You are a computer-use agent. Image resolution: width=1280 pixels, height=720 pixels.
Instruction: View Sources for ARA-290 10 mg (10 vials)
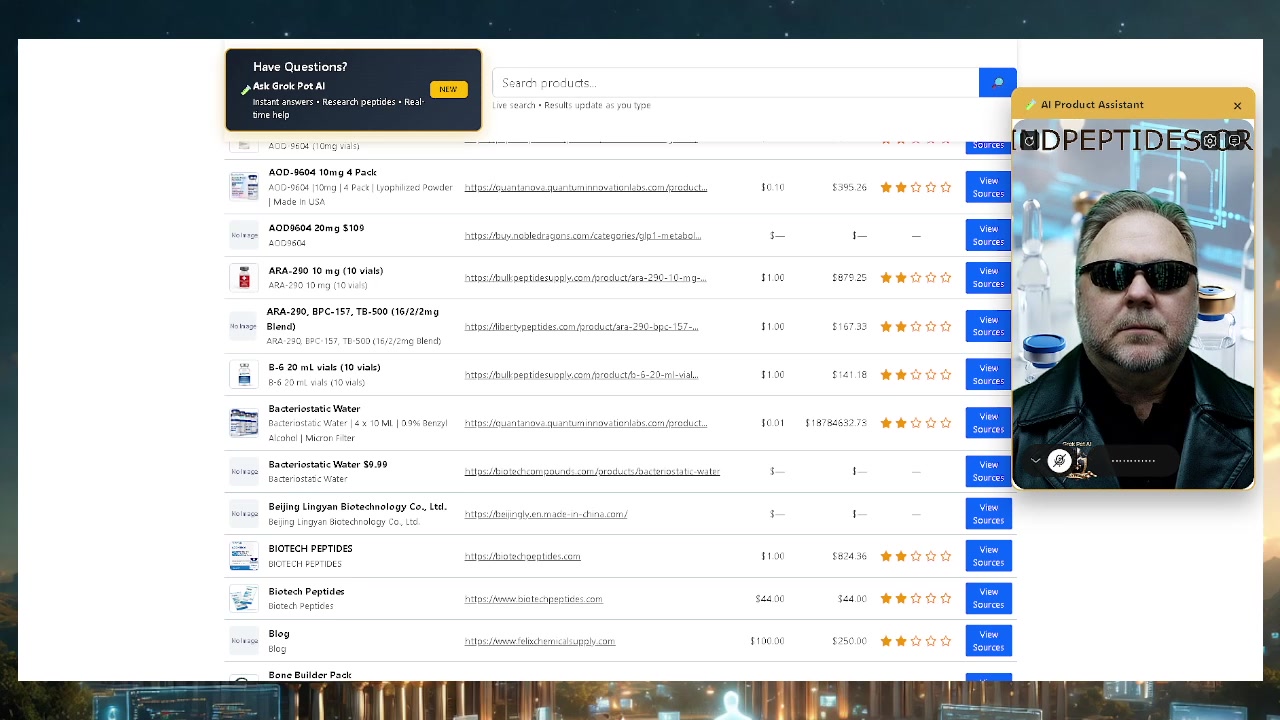(x=988, y=277)
